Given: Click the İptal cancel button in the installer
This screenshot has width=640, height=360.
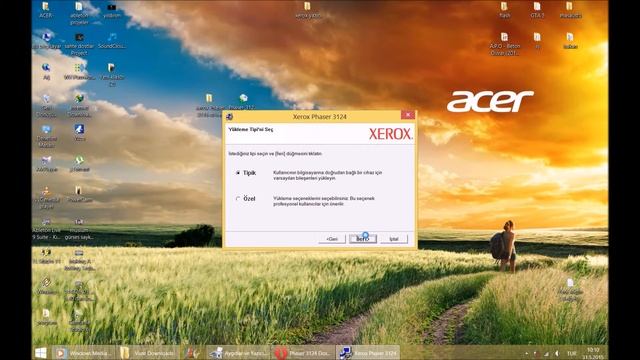Looking at the screenshot, I should click(394, 239).
